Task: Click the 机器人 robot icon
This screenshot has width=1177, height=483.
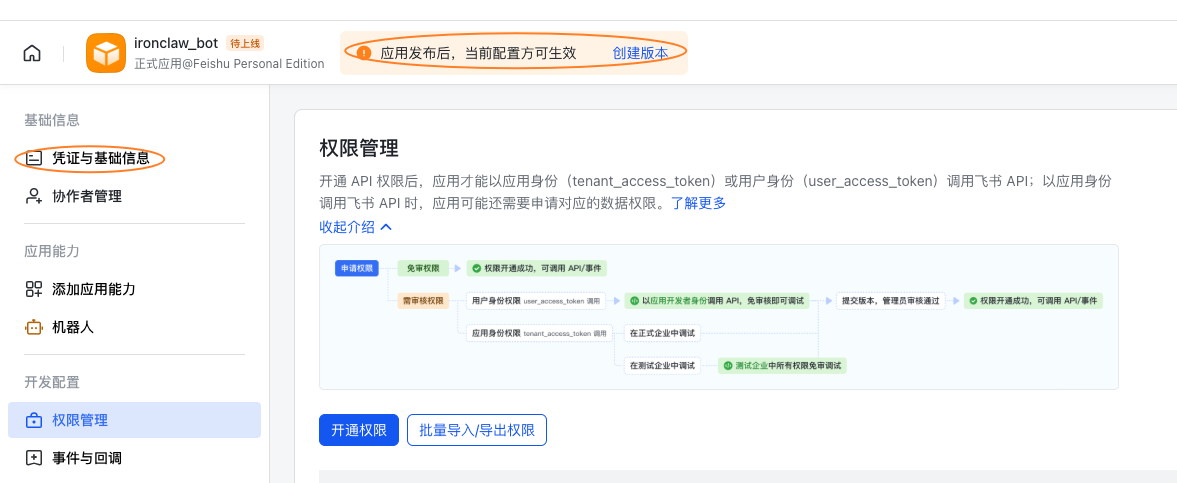Action: click(33, 328)
